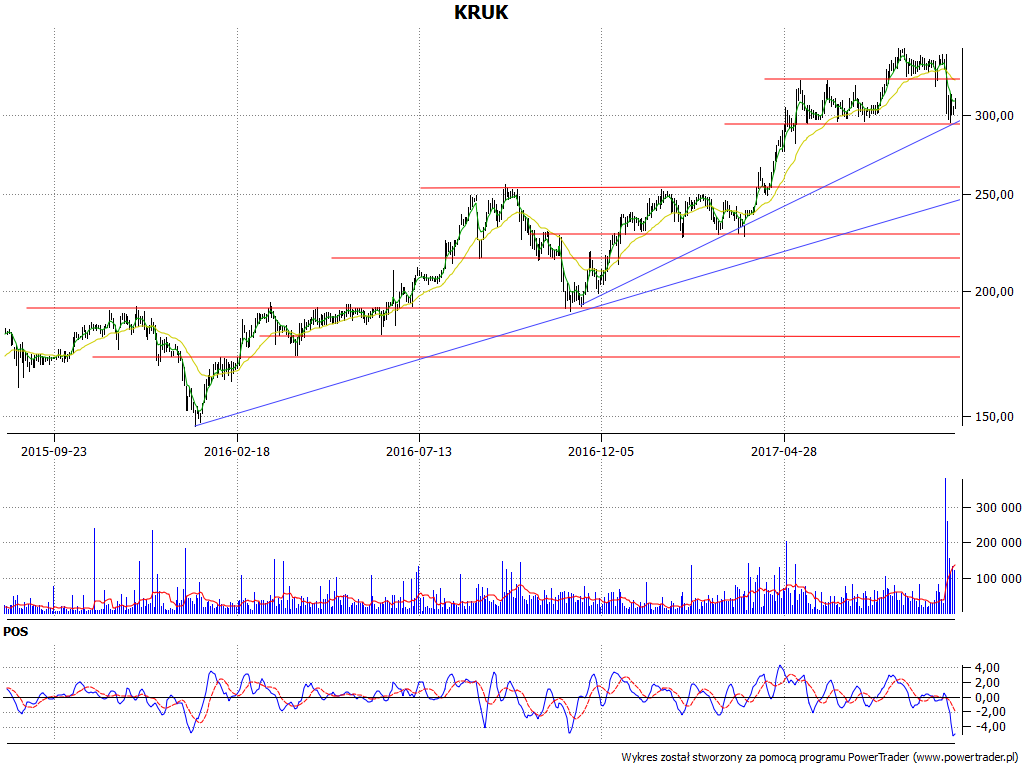Screen dimensions: 1024x768
Task: Select the 2016-12-05 date label
Action: pyautogui.click(x=601, y=451)
